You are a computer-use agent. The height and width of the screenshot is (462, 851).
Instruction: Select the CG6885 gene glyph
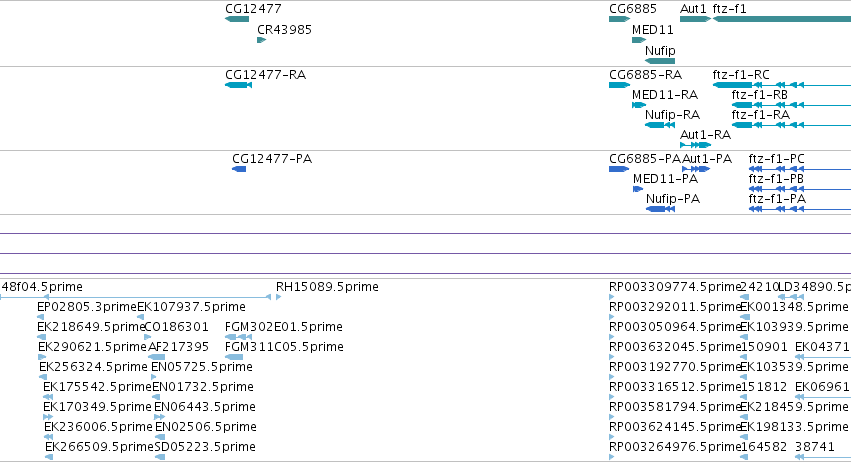619,19
